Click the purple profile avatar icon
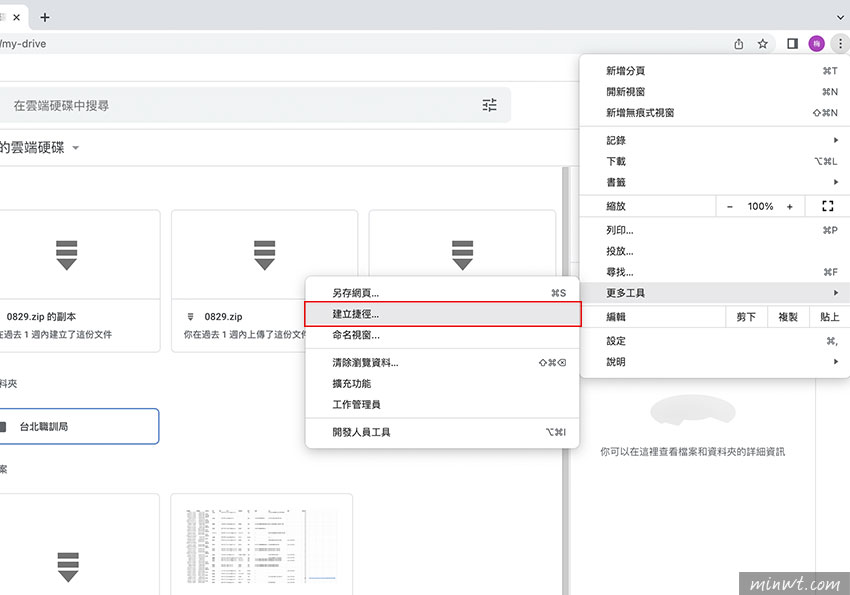The height and width of the screenshot is (595, 850). tap(816, 43)
